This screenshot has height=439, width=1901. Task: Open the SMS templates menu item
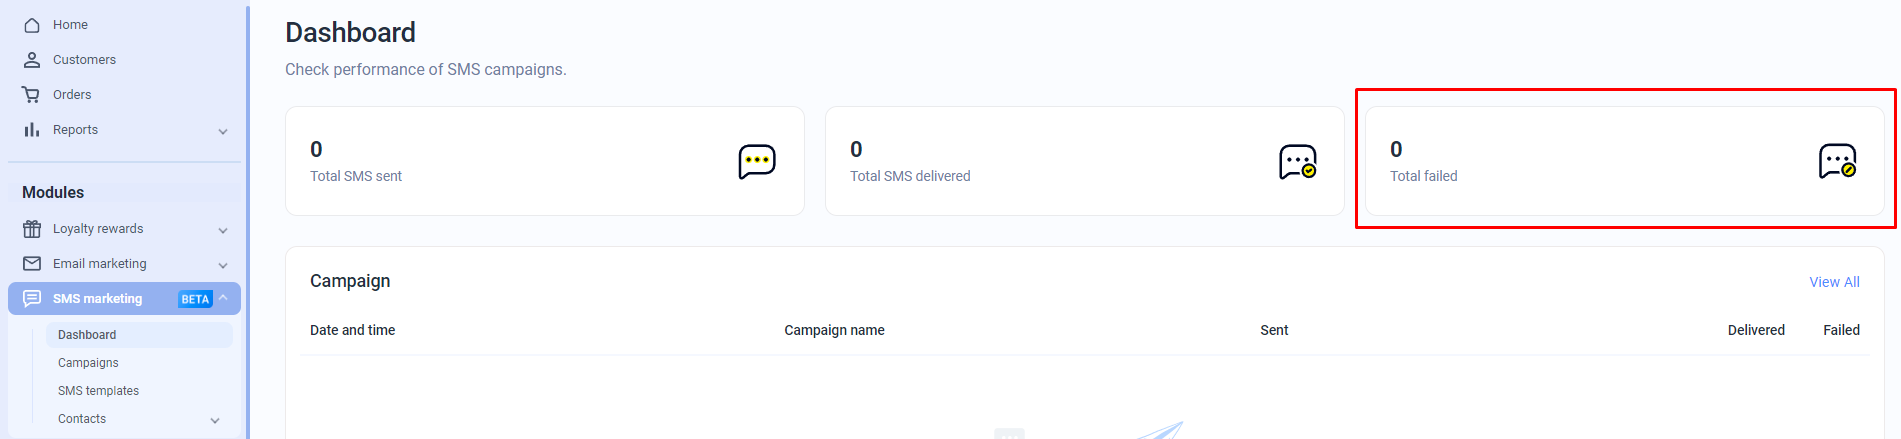pyautogui.click(x=98, y=391)
